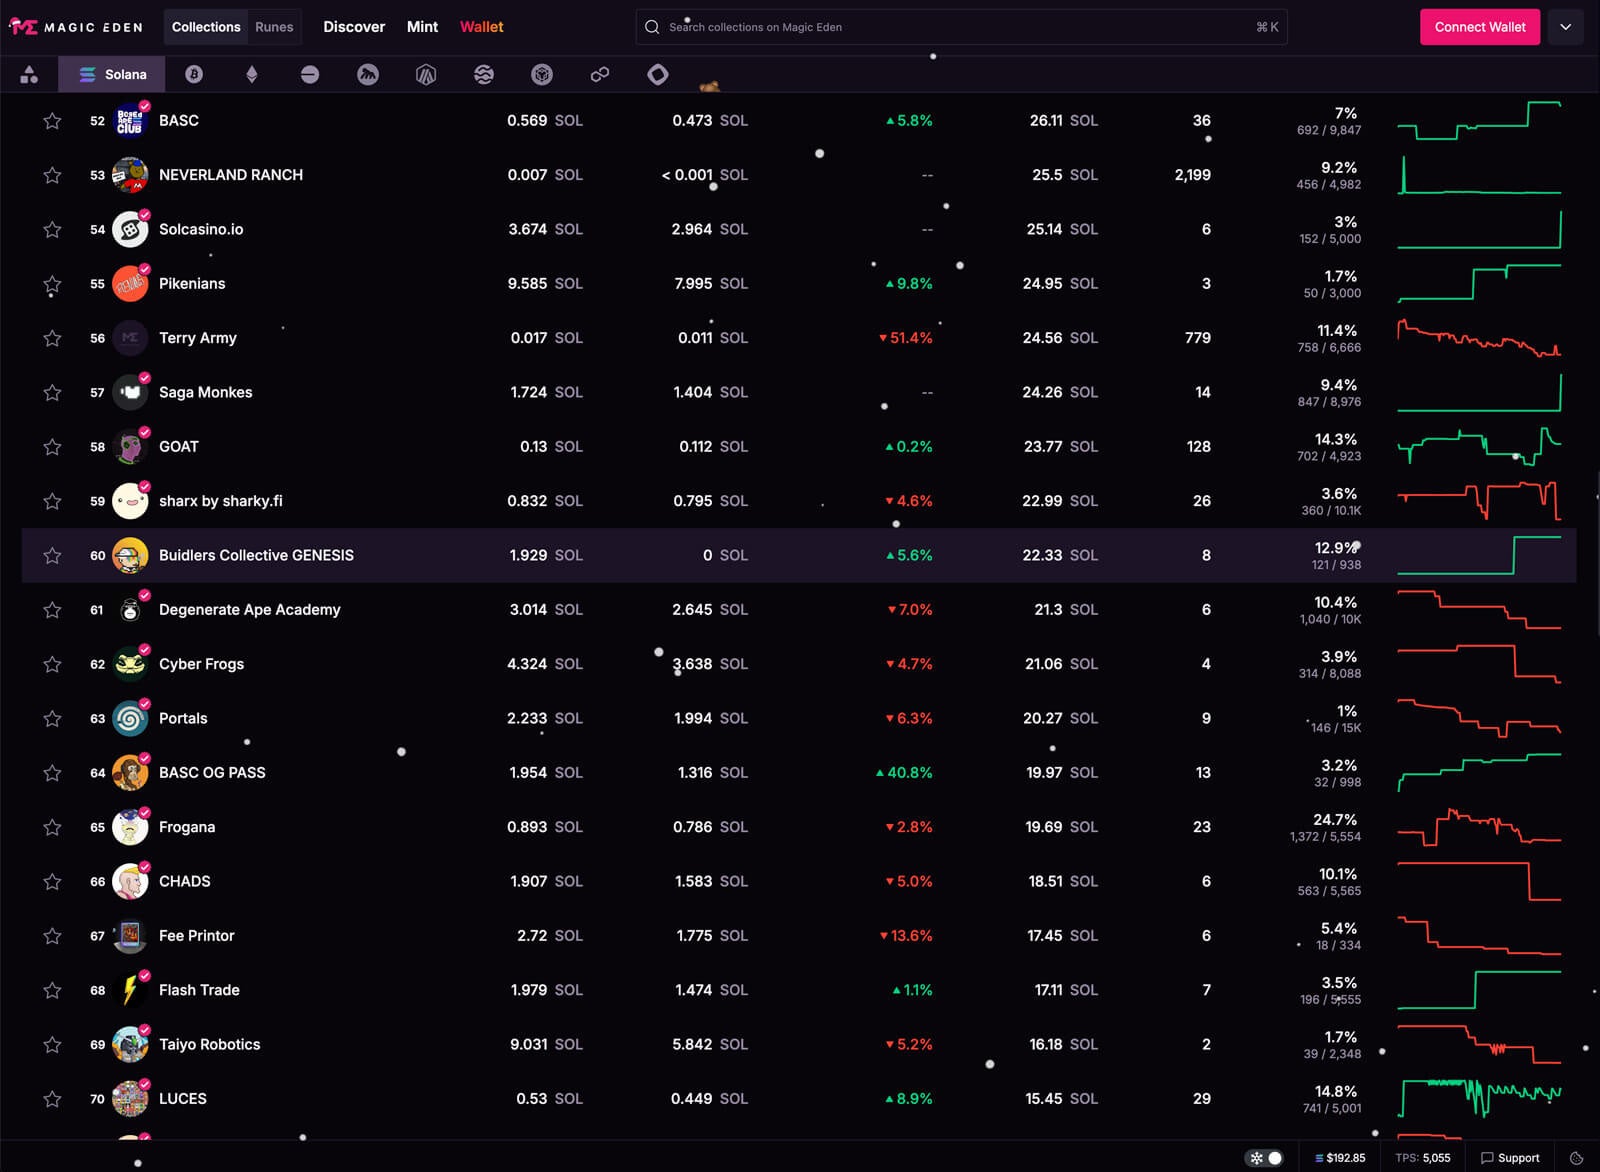This screenshot has height=1172, width=1600.
Task: Open cookie preferences icon
Action: click(x=1577, y=1157)
